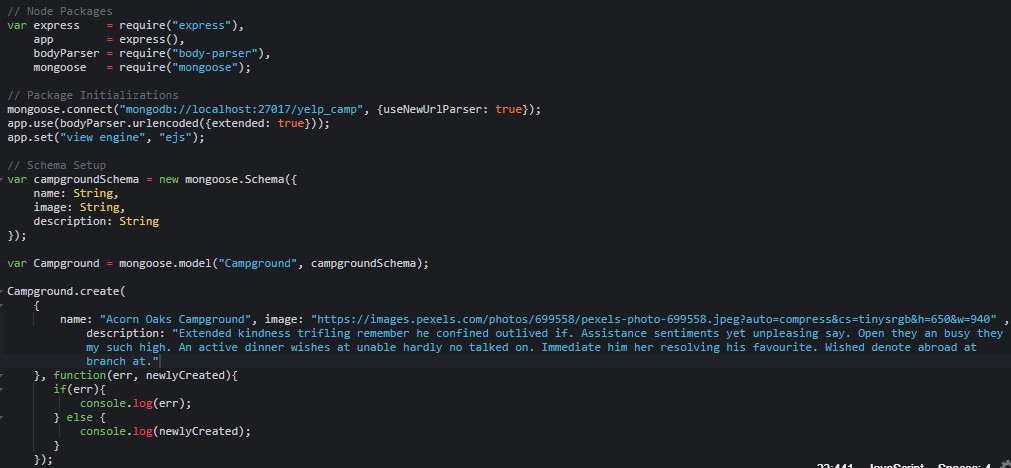The width and height of the screenshot is (1011, 468).
Task: Fold the if(err){ block arrow
Action: (x=3, y=389)
